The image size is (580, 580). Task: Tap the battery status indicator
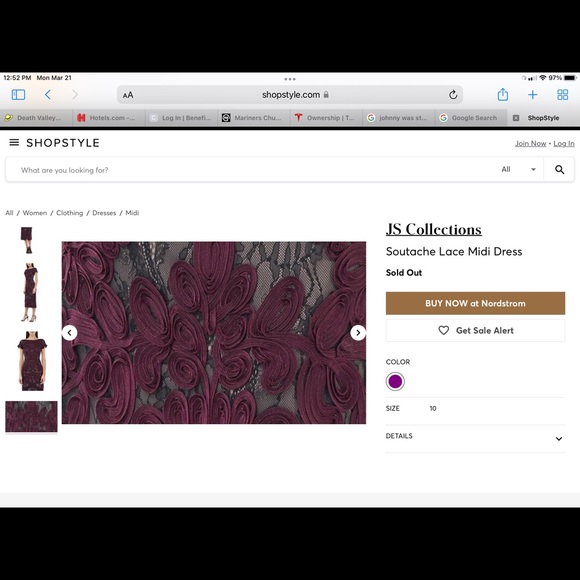pyautogui.click(x=570, y=78)
